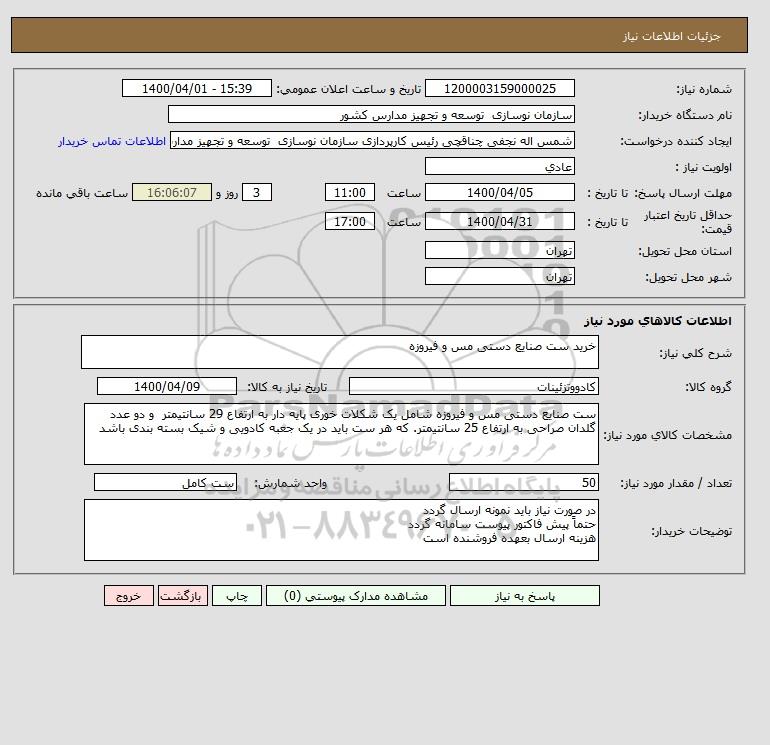The width and height of the screenshot is (770, 745).
Task: Click the unit field 'ست کامل'
Action: coord(165,482)
